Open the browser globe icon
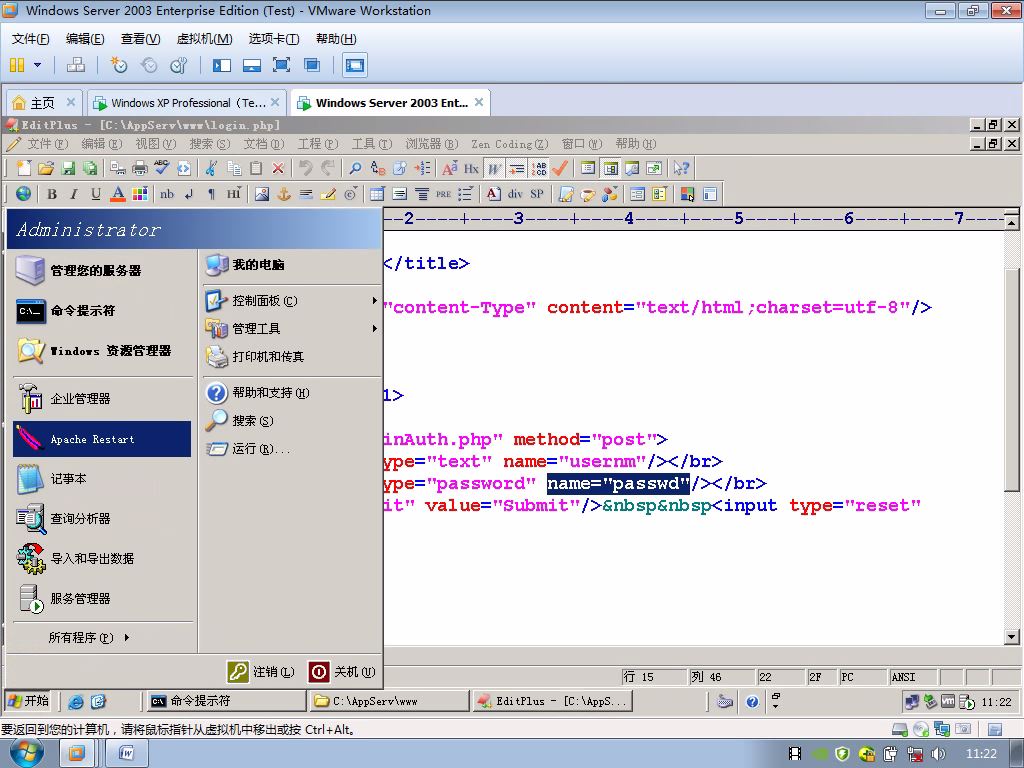Screen dimensions: 1024x768 [x=24, y=194]
